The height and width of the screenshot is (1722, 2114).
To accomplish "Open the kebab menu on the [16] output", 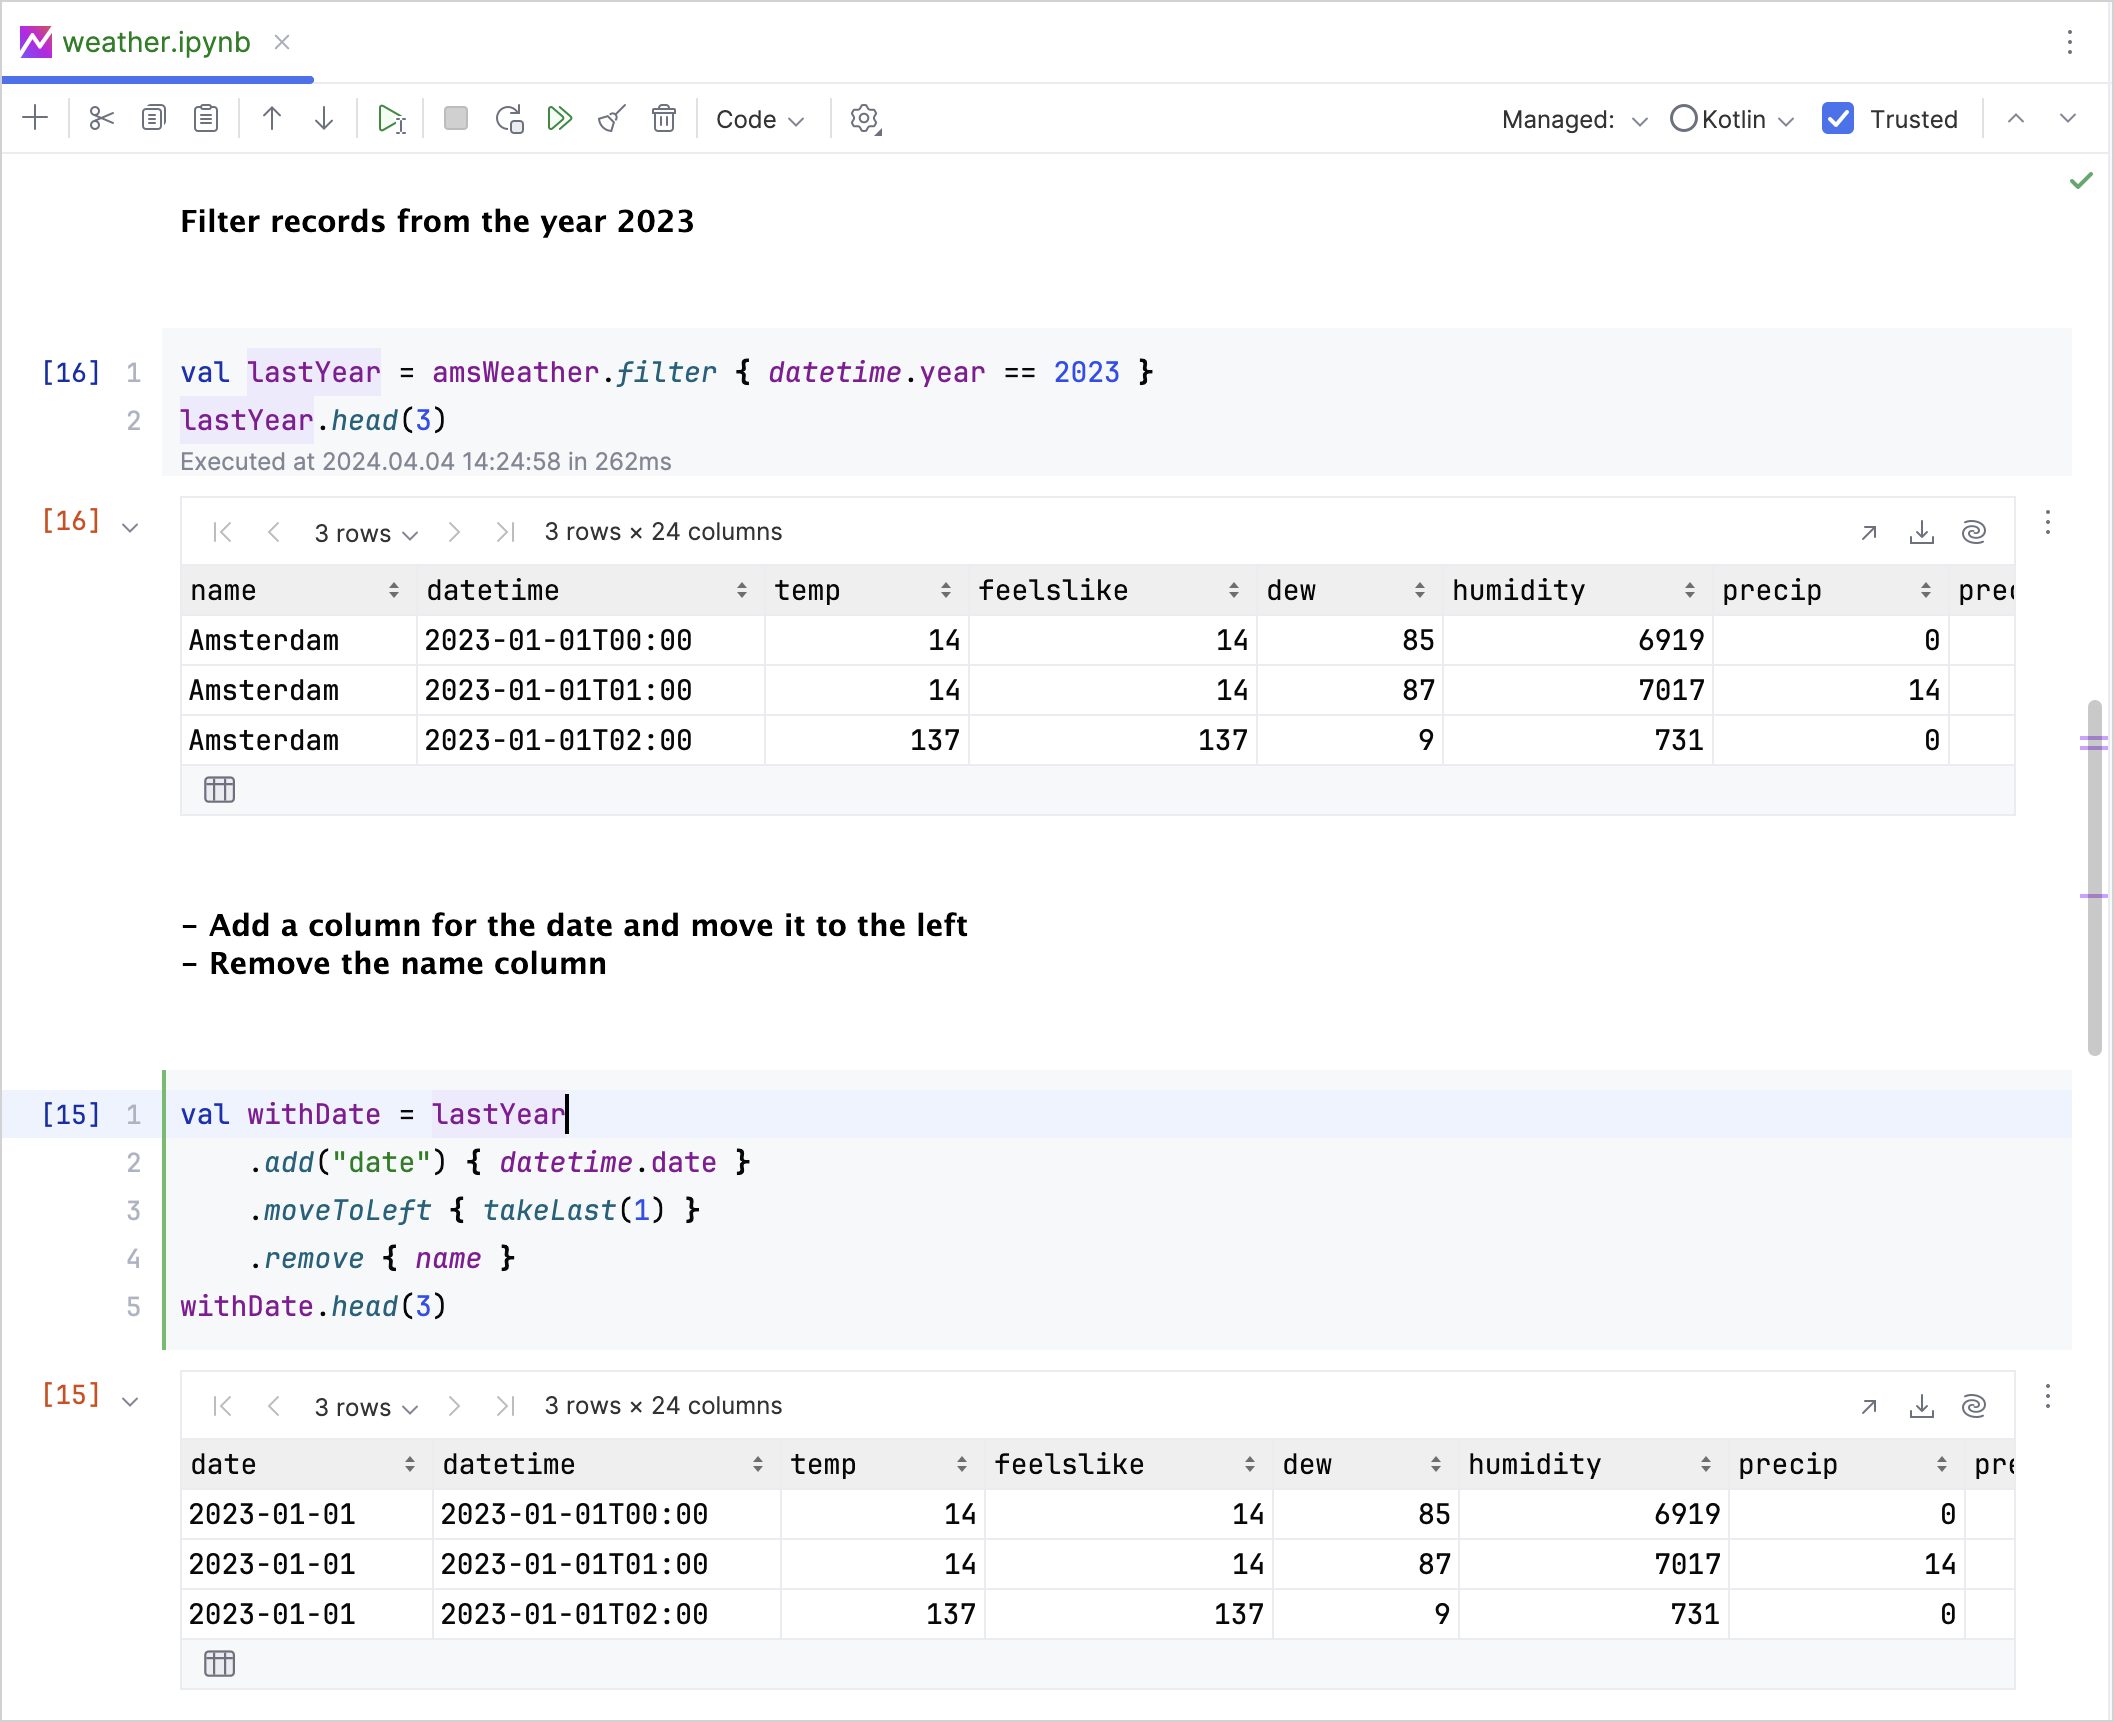I will (x=2047, y=522).
